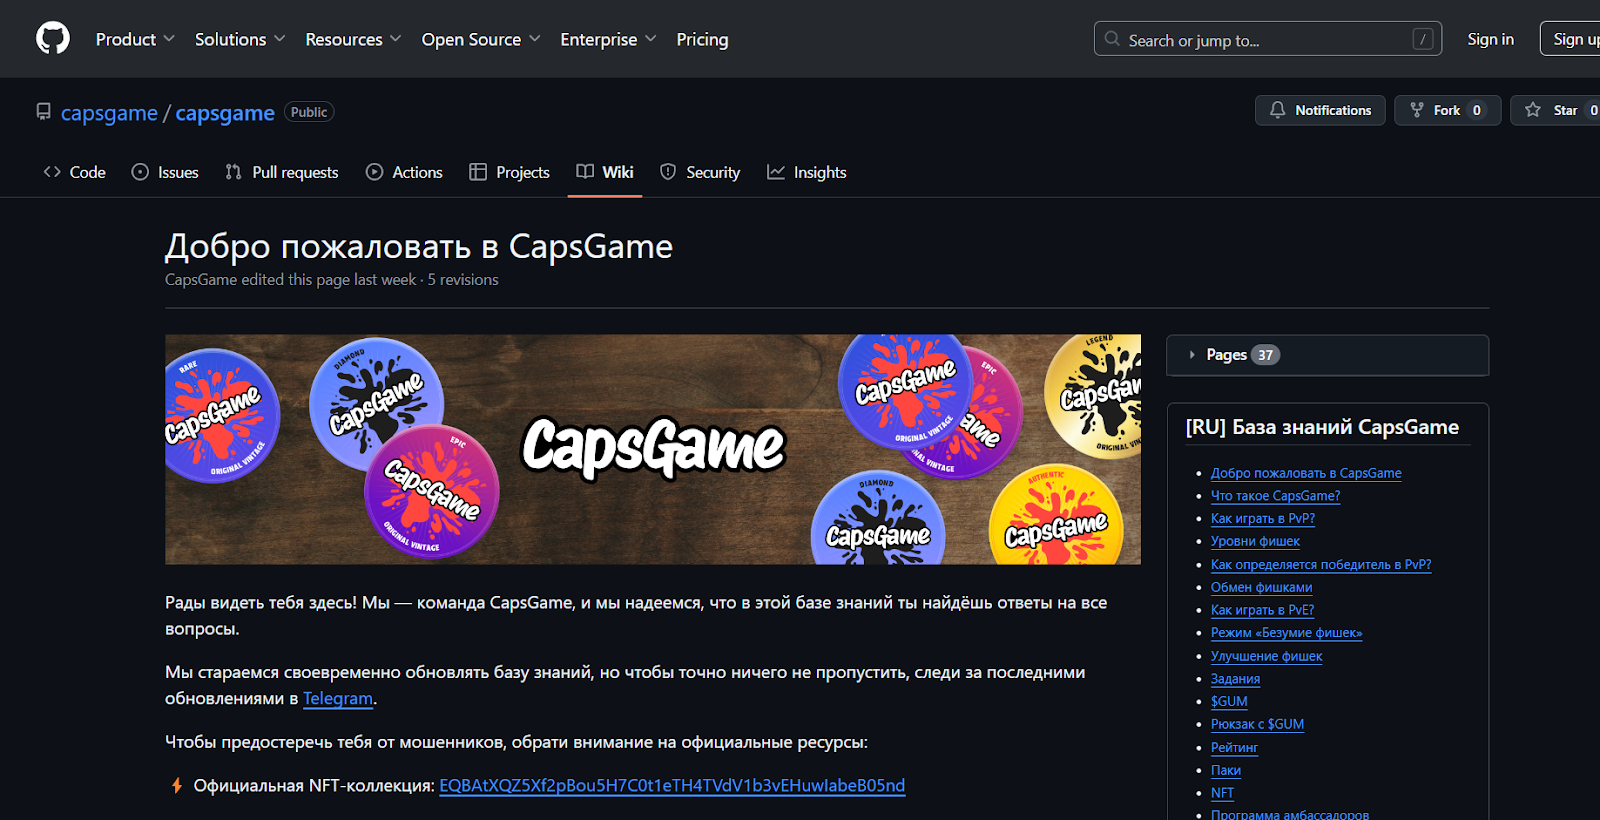Open the capsgame repository name link
This screenshot has width=1600, height=820.
point(225,113)
